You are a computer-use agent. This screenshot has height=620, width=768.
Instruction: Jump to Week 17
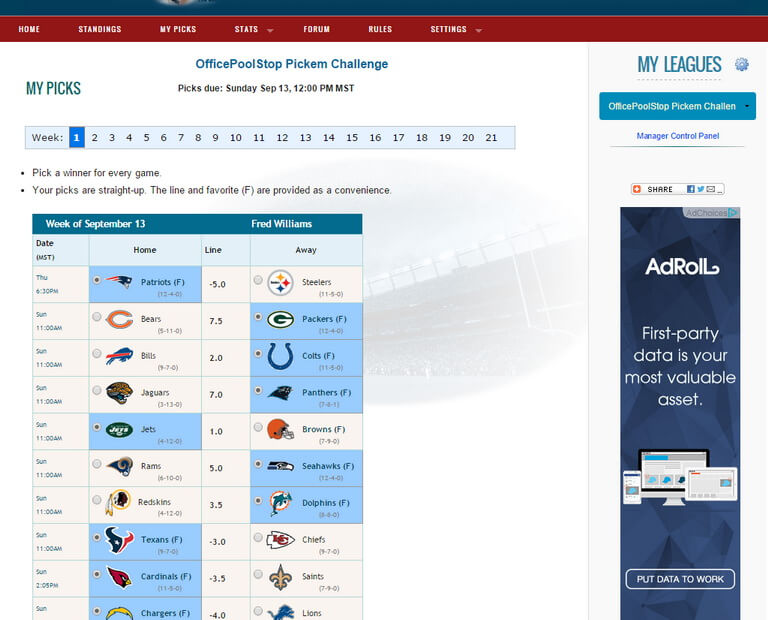399,138
